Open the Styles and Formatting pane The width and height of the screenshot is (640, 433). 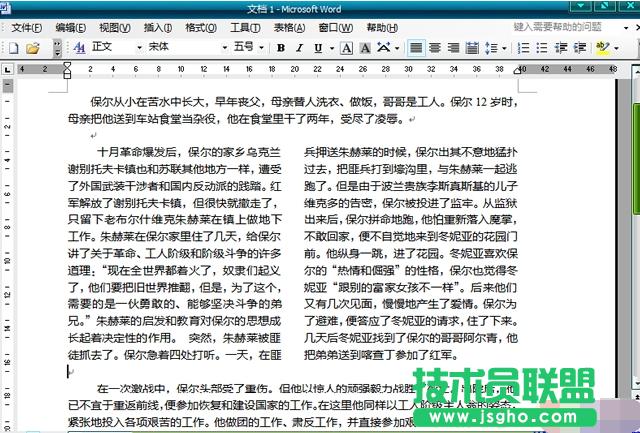79,47
